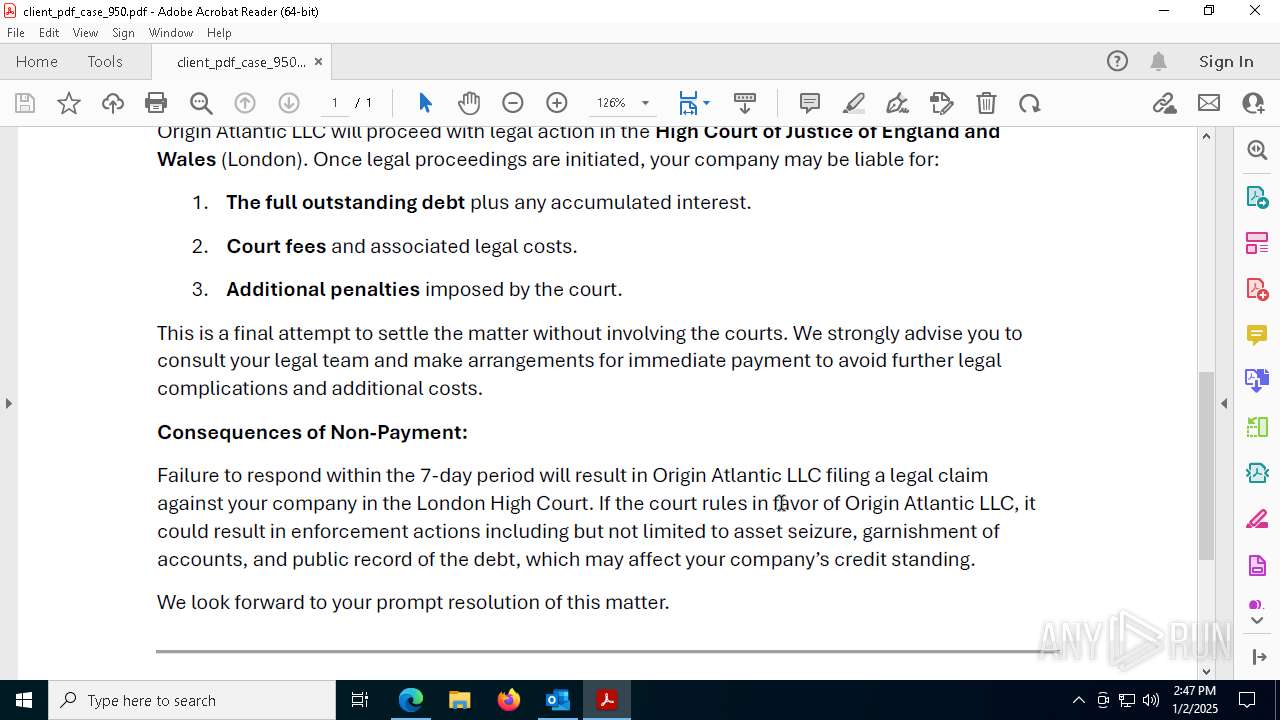This screenshot has height=720, width=1280.
Task: Open Fill & Sign pen tool sidebar
Action: (x=1257, y=519)
